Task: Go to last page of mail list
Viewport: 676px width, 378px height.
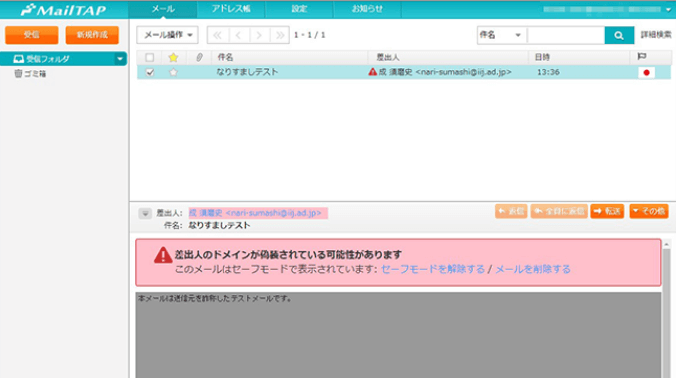Action: [280, 35]
